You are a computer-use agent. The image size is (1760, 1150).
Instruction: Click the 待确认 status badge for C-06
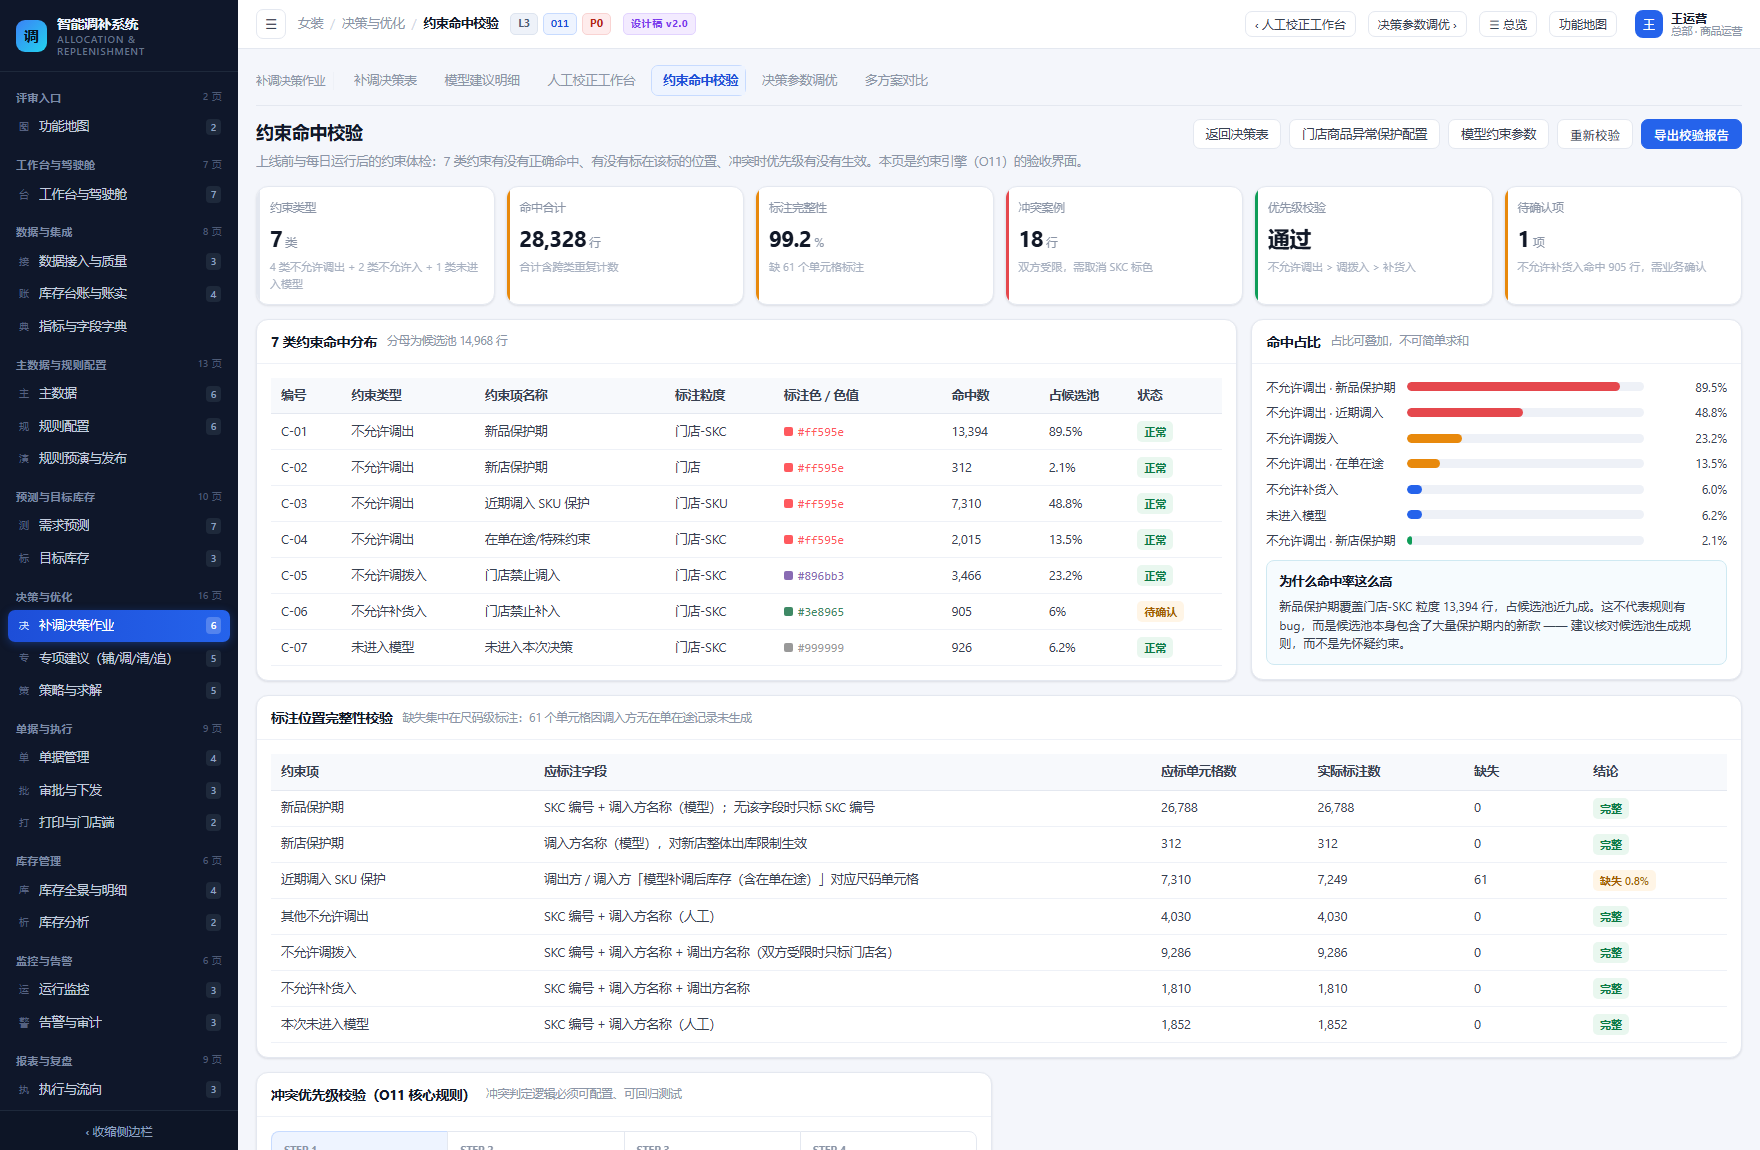pyautogui.click(x=1160, y=612)
